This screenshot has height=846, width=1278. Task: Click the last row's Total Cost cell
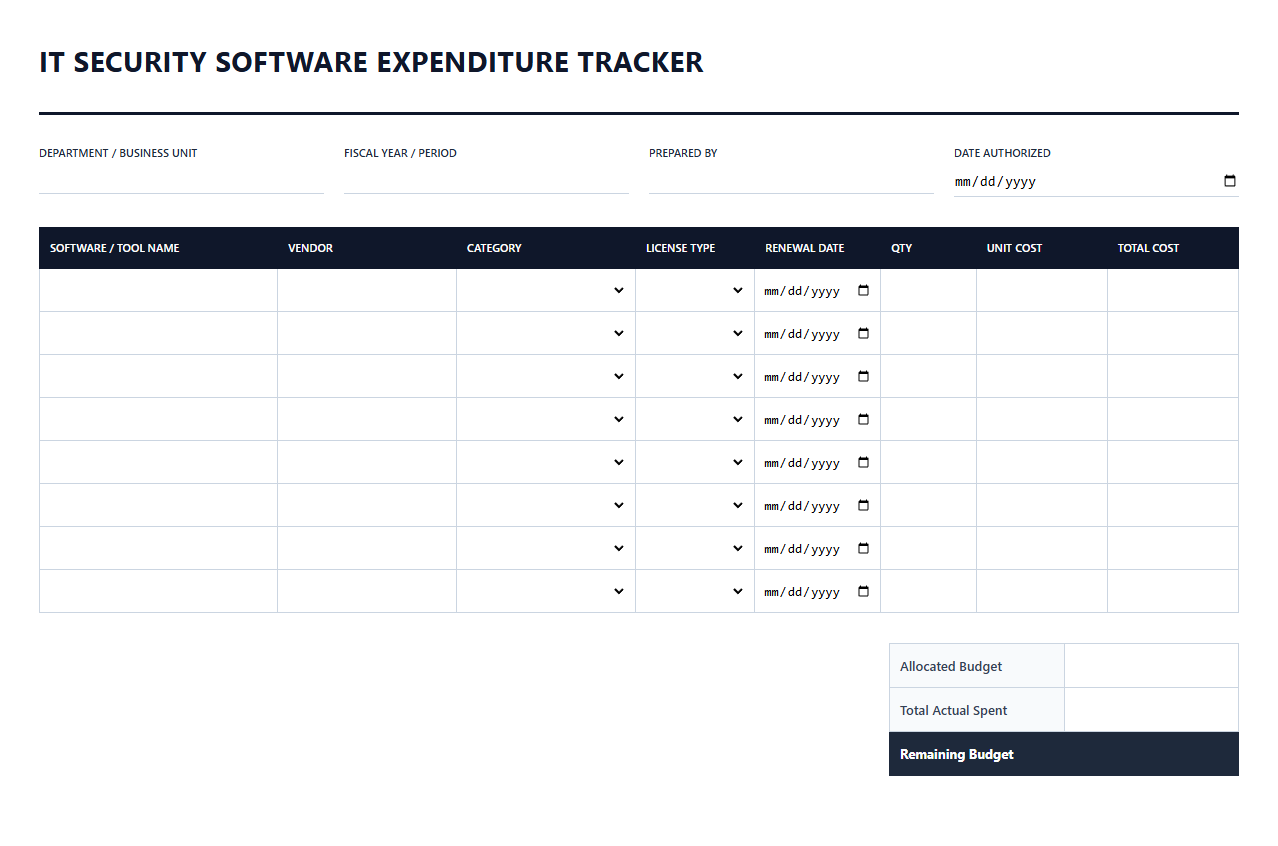[x=1173, y=591]
